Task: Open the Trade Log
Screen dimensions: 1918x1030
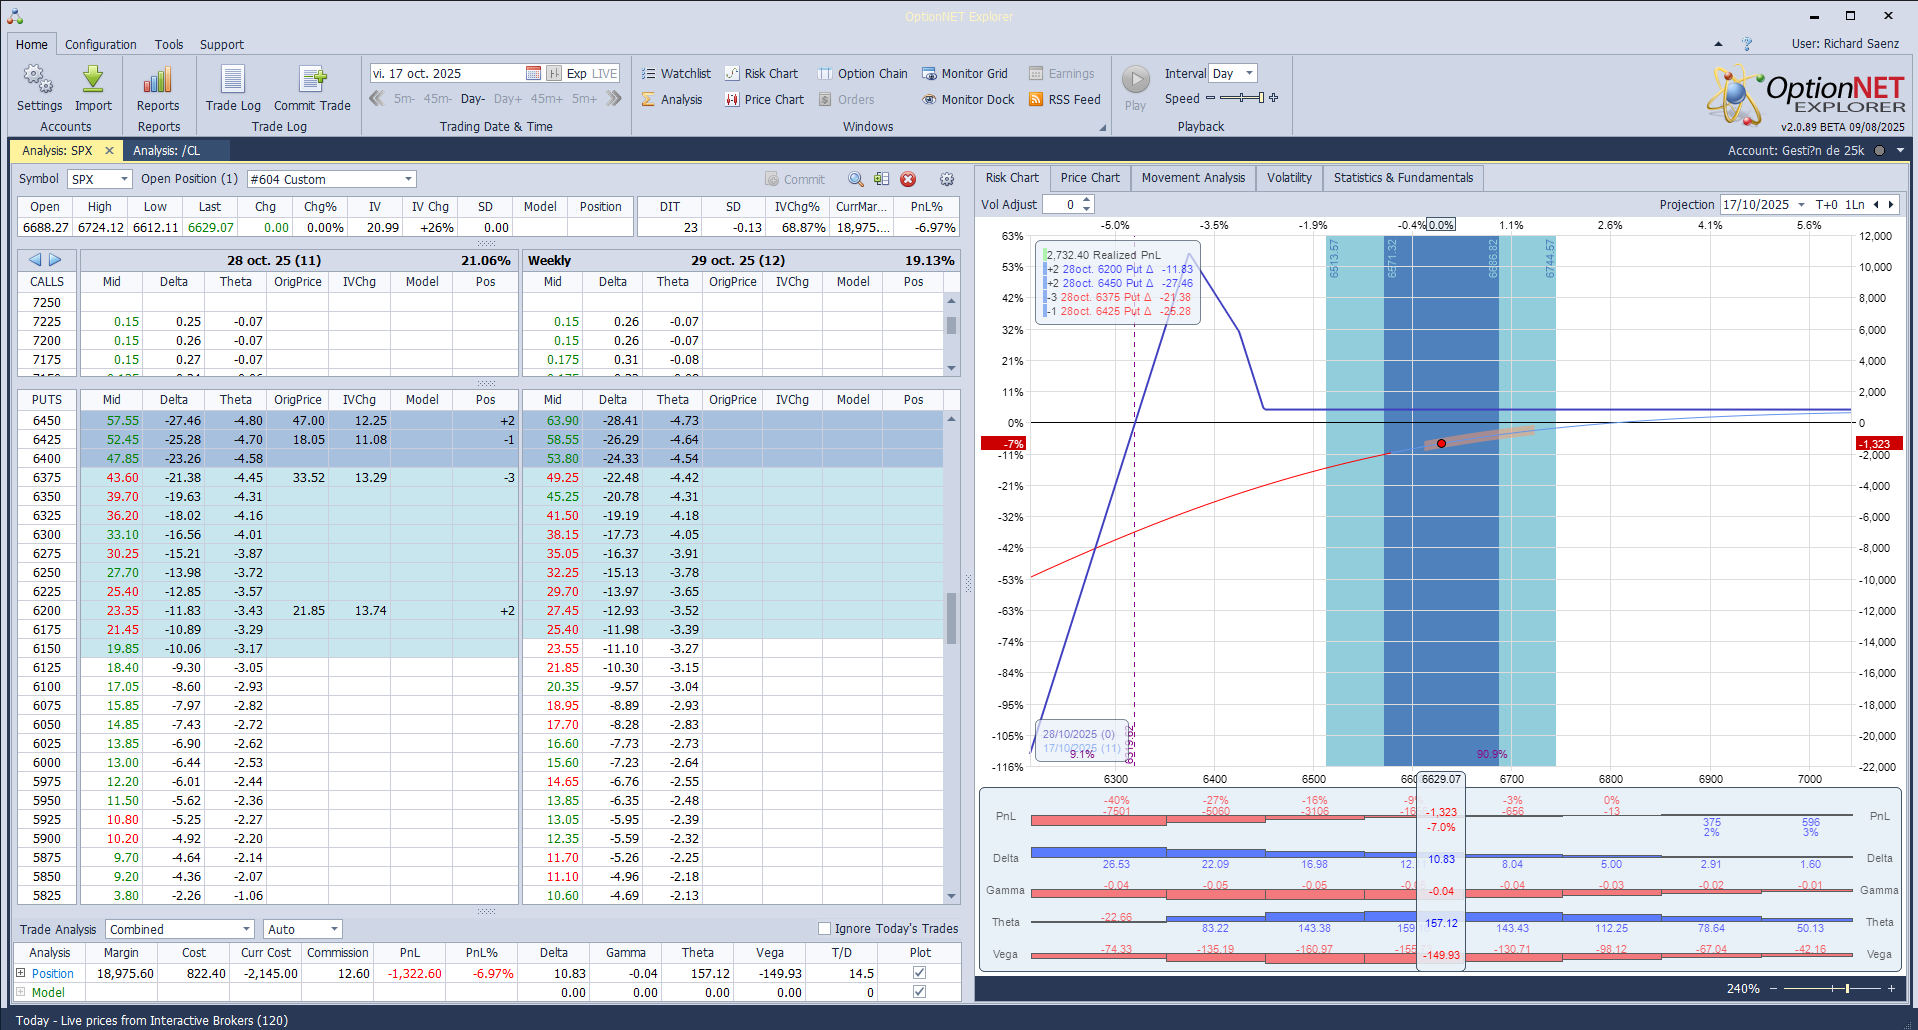Action: (233, 88)
